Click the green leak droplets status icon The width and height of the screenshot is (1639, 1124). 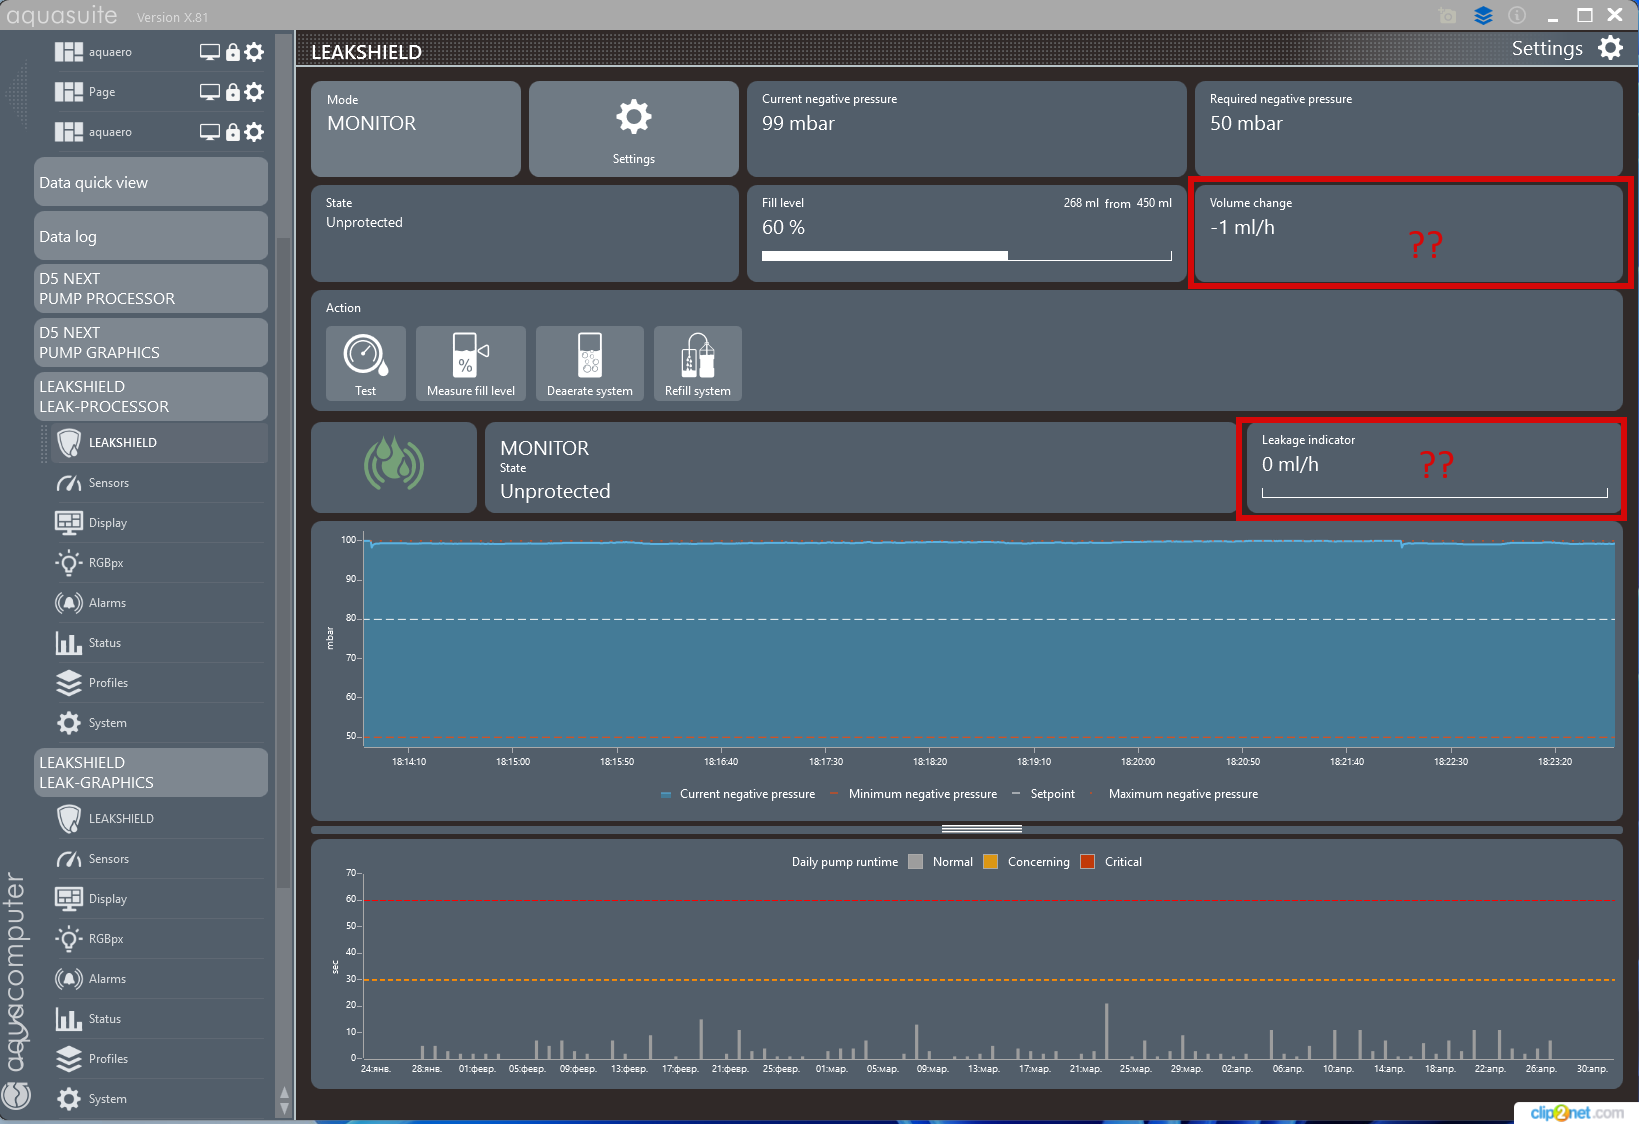click(x=394, y=466)
